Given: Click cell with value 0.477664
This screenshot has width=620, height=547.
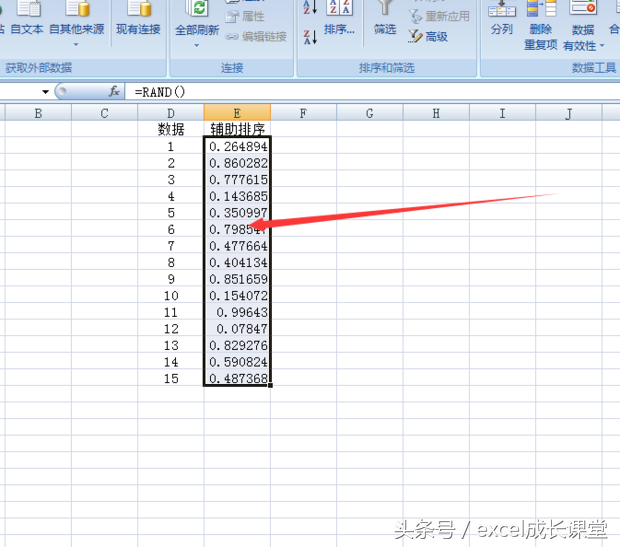Looking at the screenshot, I should coord(237,246).
